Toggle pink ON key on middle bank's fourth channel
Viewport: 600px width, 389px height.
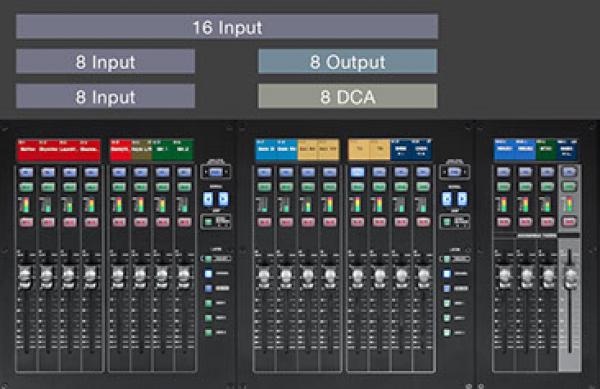coord(330,222)
